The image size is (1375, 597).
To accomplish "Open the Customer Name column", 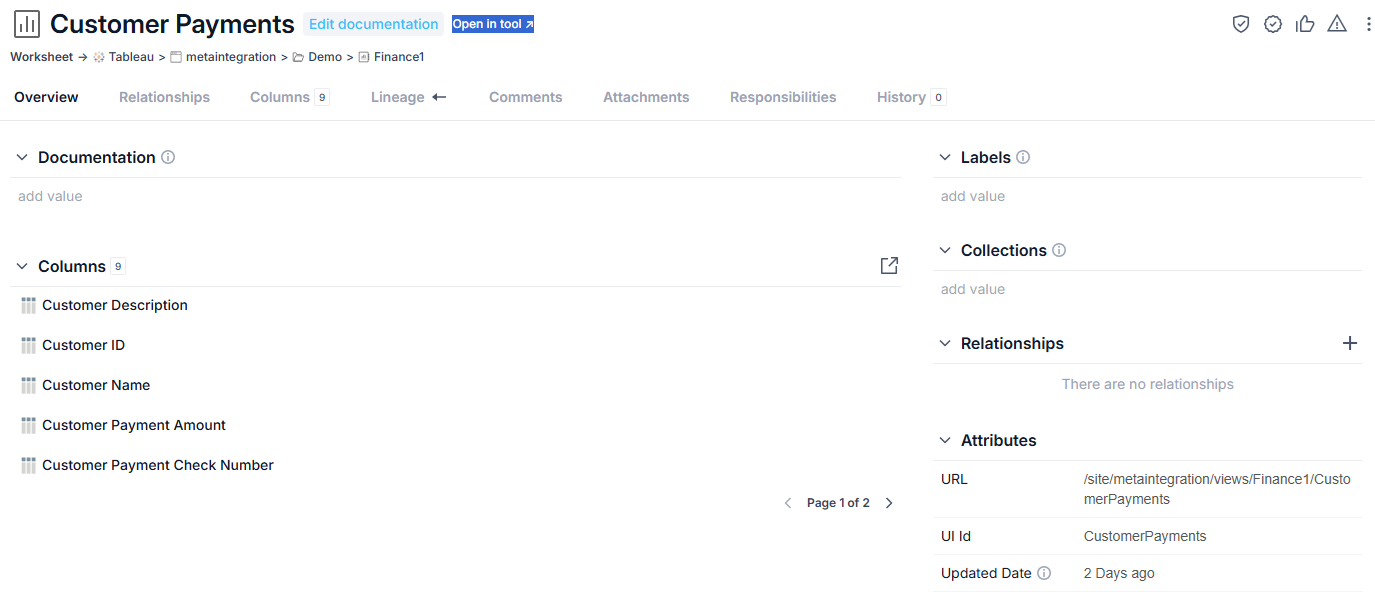I will (96, 385).
